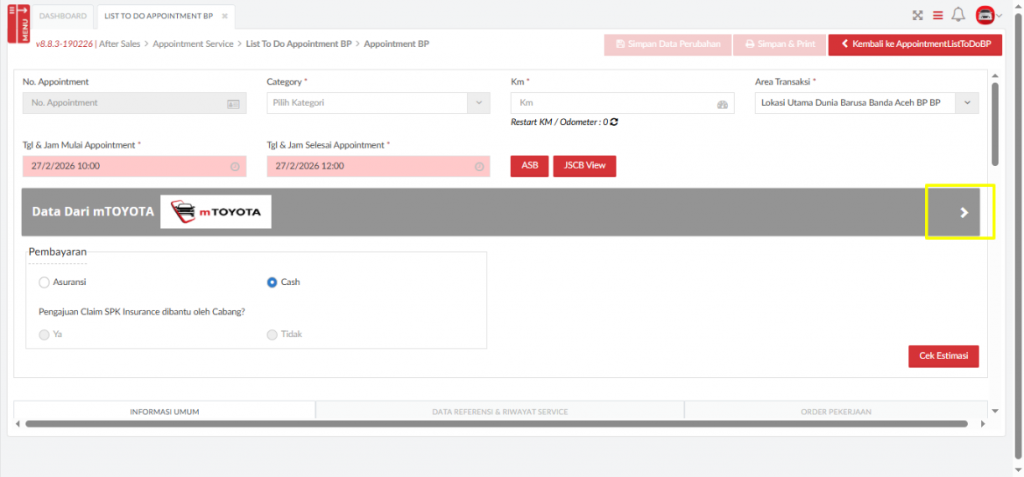Click clock icon in Tgl & Jam Mulai field
This screenshot has width=1024, height=477.
[x=235, y=167]
